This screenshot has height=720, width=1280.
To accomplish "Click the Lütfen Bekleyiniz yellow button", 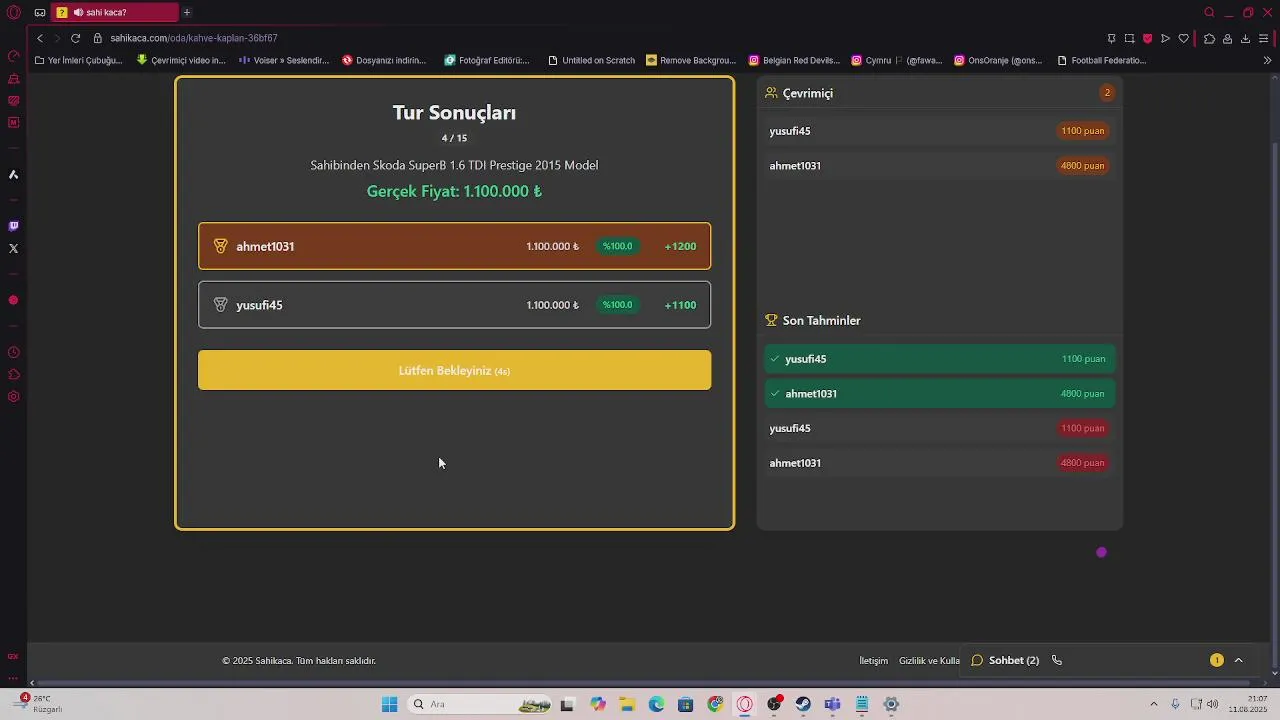I will (455, 370).
